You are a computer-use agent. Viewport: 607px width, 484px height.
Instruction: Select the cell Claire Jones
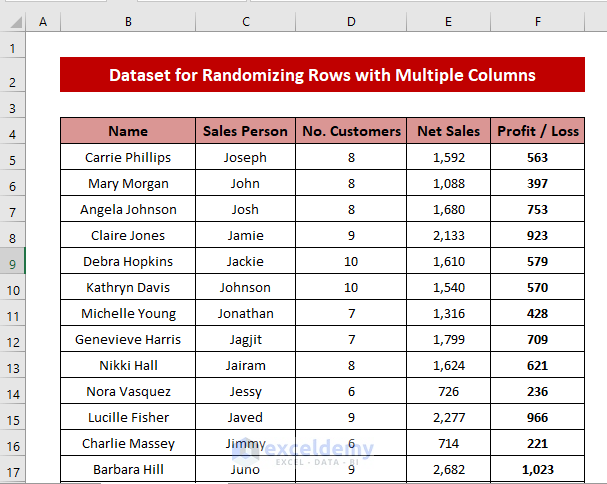coord(128,235)
